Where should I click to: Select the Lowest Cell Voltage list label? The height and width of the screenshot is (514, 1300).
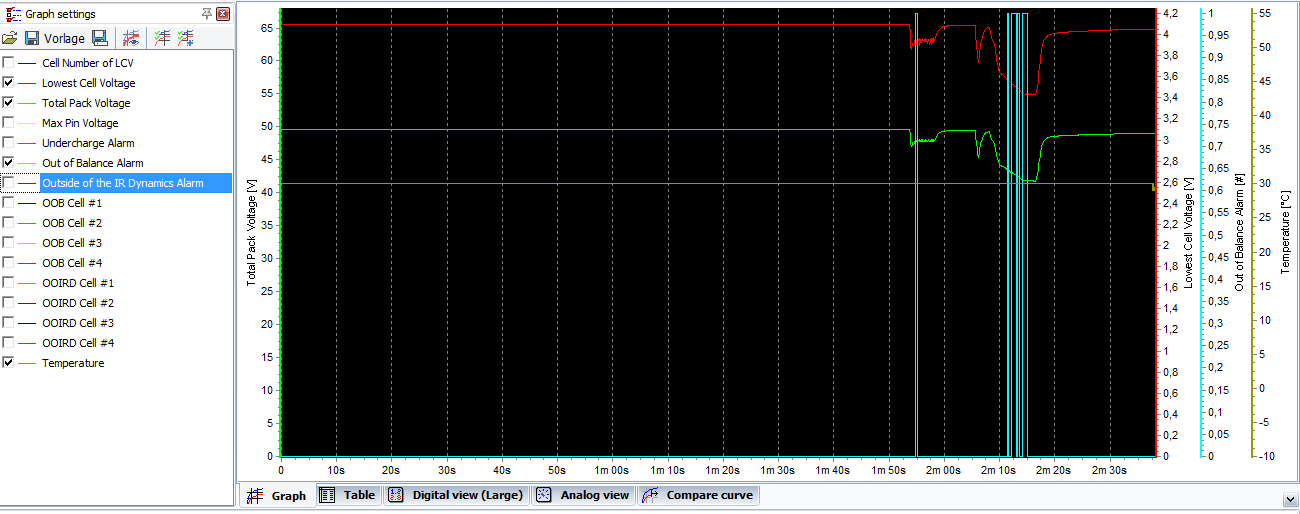coord(88,83)
